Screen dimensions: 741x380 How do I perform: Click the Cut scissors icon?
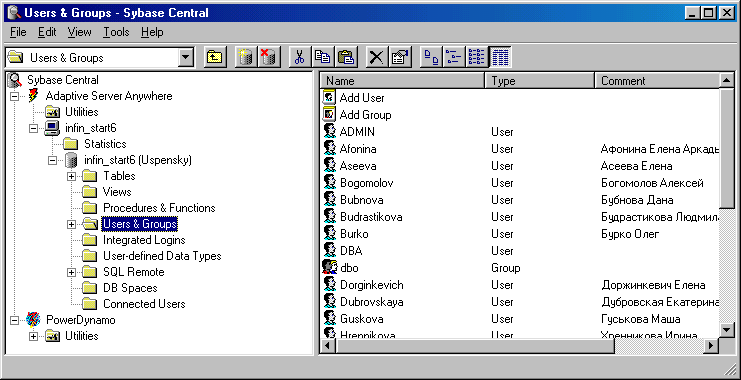tap(299, 57)
